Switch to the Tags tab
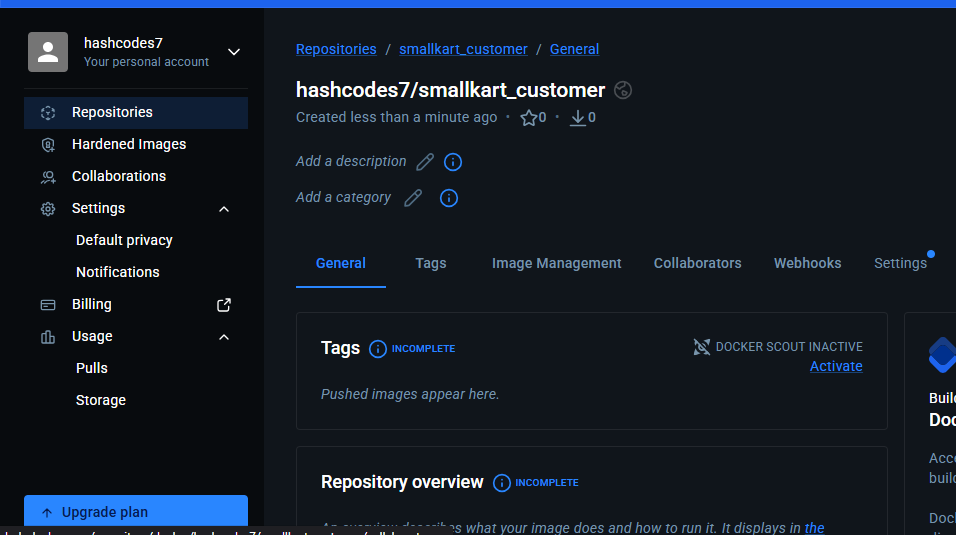Viewport: 956px width, 535px height. coord(430,264)
